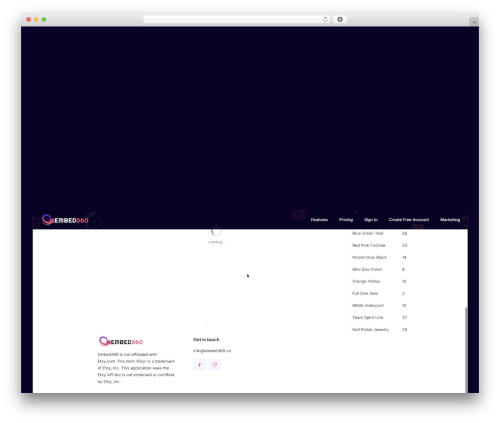
Task: Open a new browser tab with plus button
Action: point(474,22)
